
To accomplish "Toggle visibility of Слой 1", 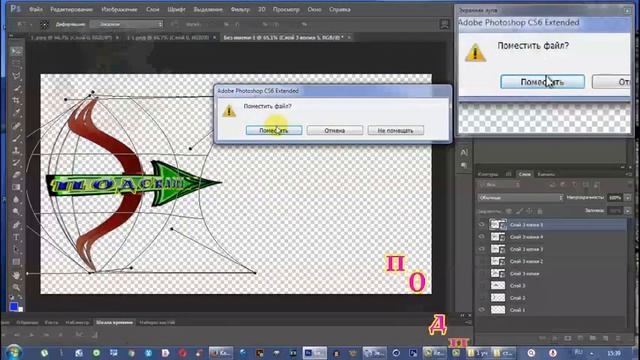I will pyautogui.click(x=482, y=310).
